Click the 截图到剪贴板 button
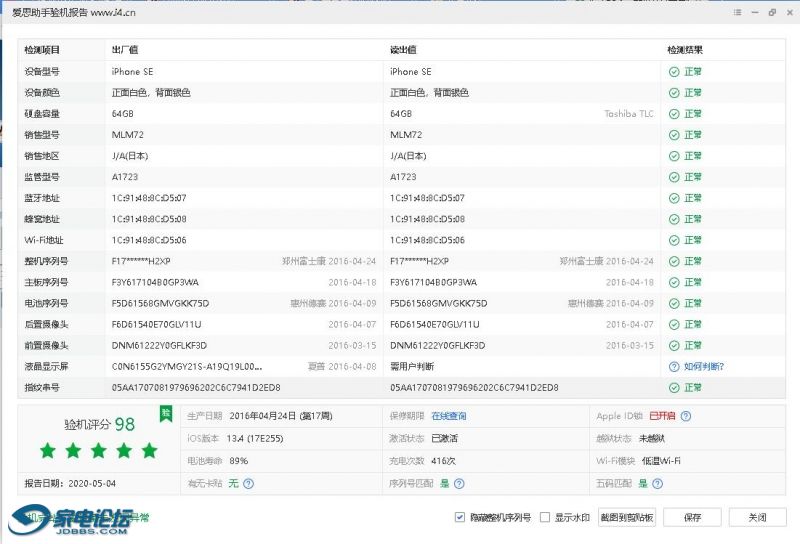Image resolution: width=800 pixels, height=544 pixels. [627, 517]
